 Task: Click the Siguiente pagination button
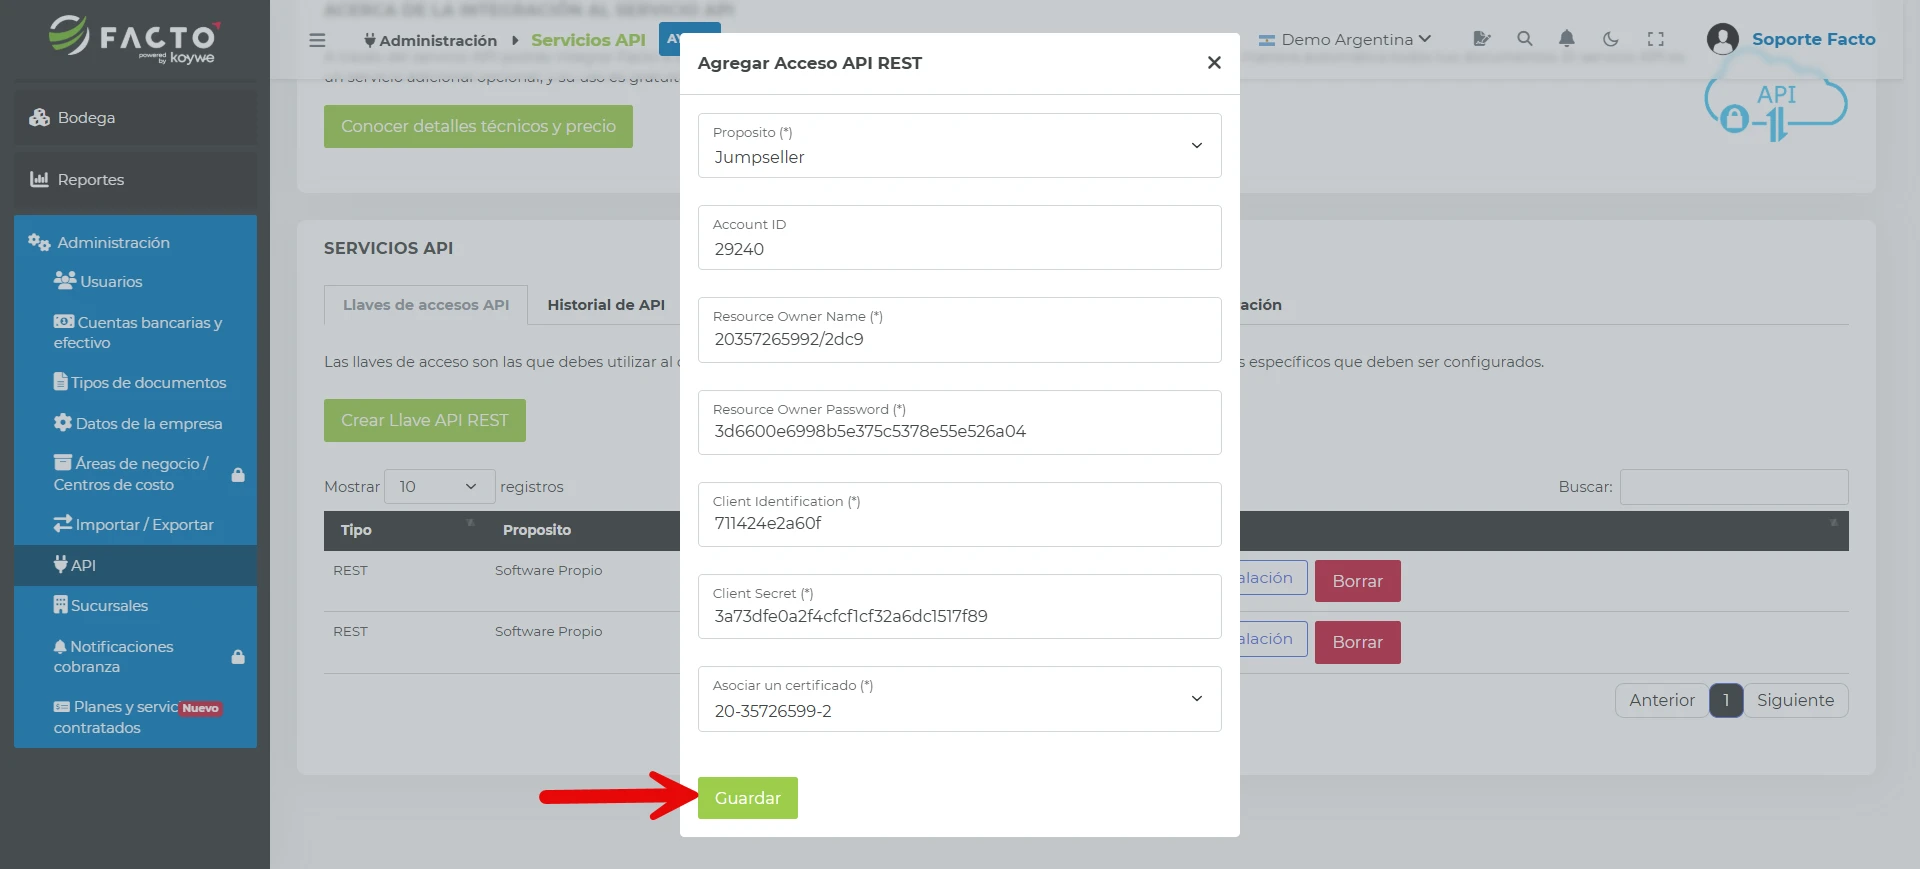tap(1795, 700)
